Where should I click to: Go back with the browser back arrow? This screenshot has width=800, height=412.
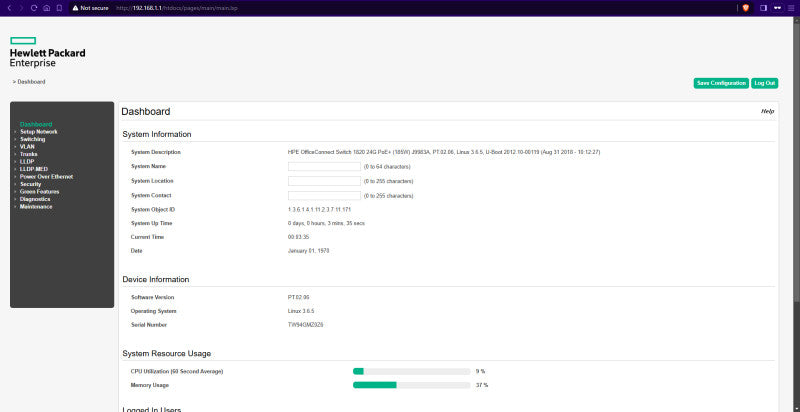[x=9, y=8]
